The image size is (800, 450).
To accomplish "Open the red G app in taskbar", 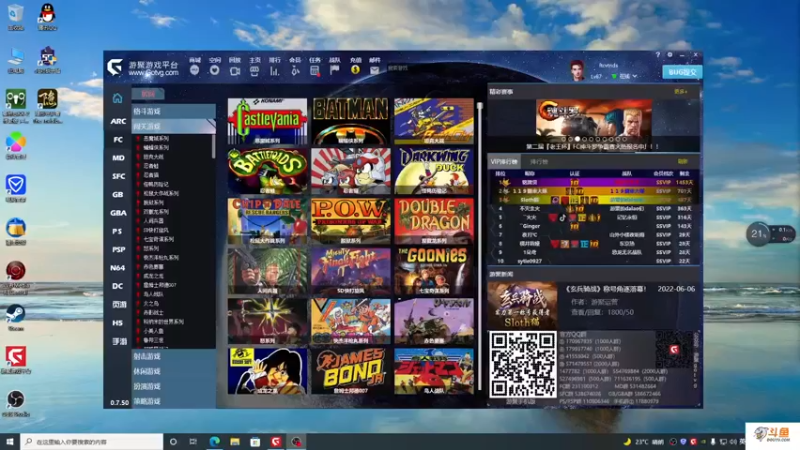I will (x=276, y=441).
